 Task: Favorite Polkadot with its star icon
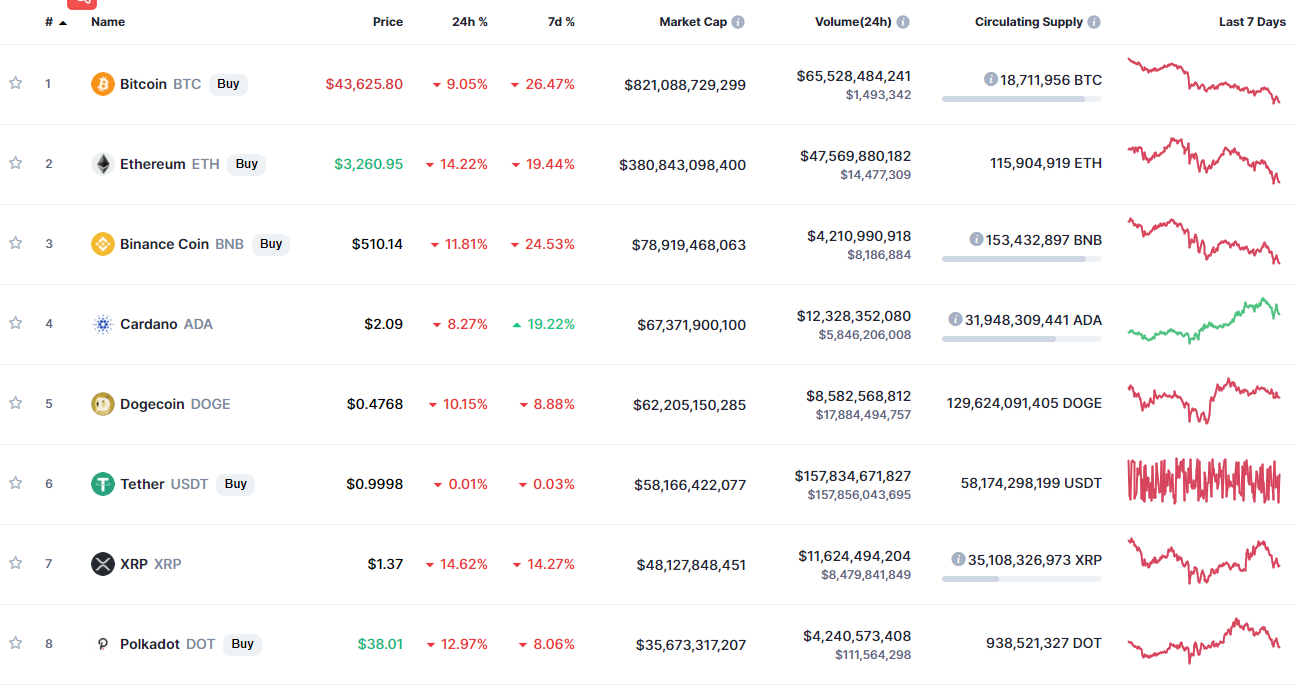[15, 643]
